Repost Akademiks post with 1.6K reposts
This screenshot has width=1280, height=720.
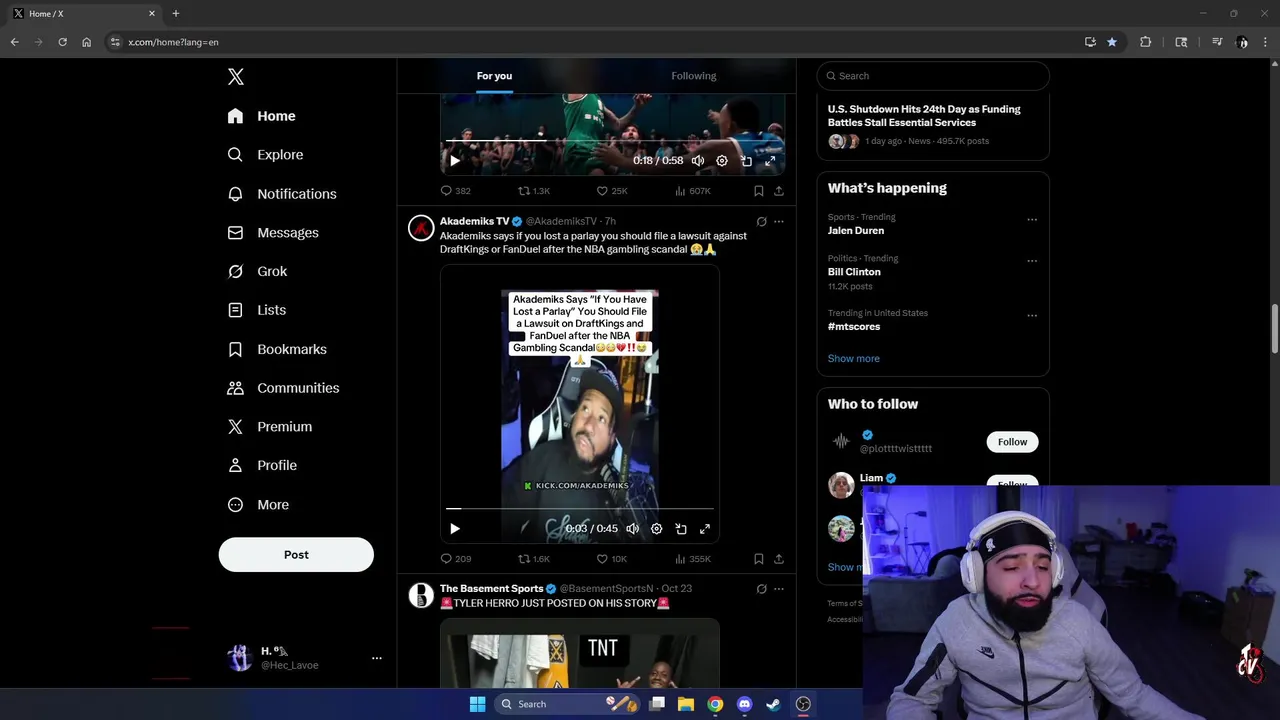coord(533,559)
